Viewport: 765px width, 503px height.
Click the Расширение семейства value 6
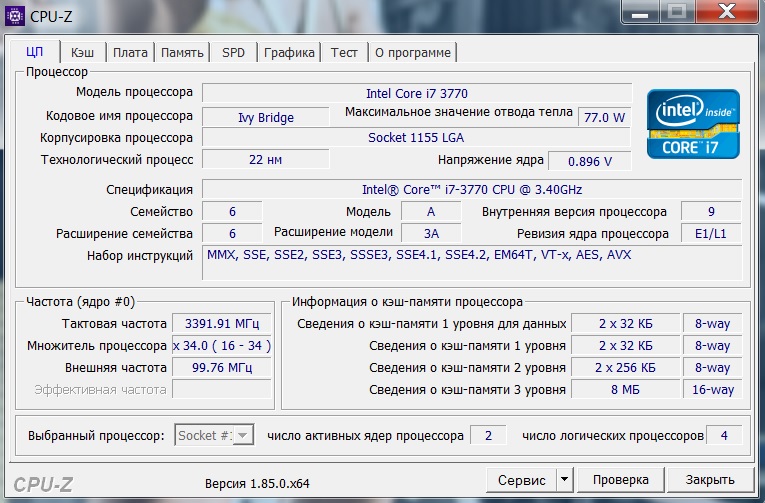[232, 233]
